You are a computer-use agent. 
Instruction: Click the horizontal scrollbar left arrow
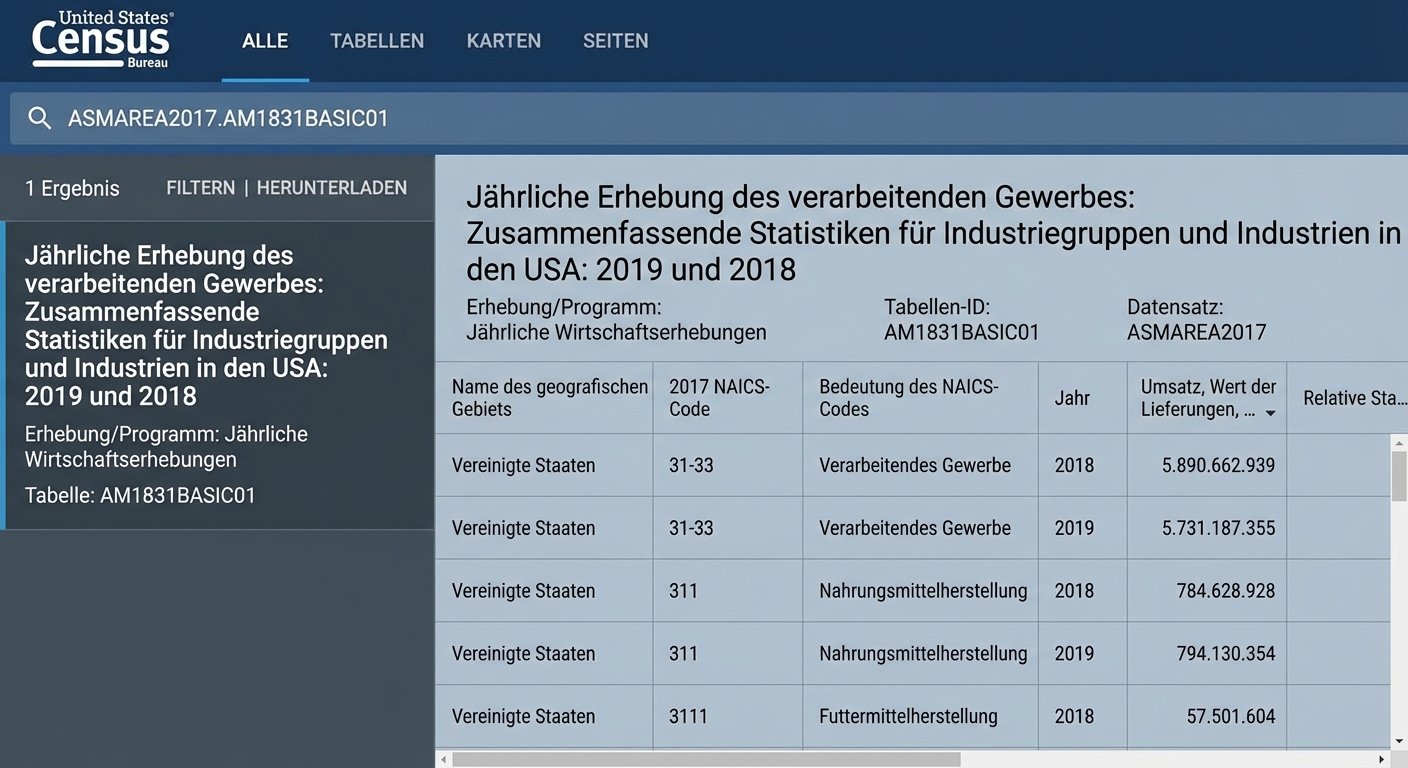443,760
